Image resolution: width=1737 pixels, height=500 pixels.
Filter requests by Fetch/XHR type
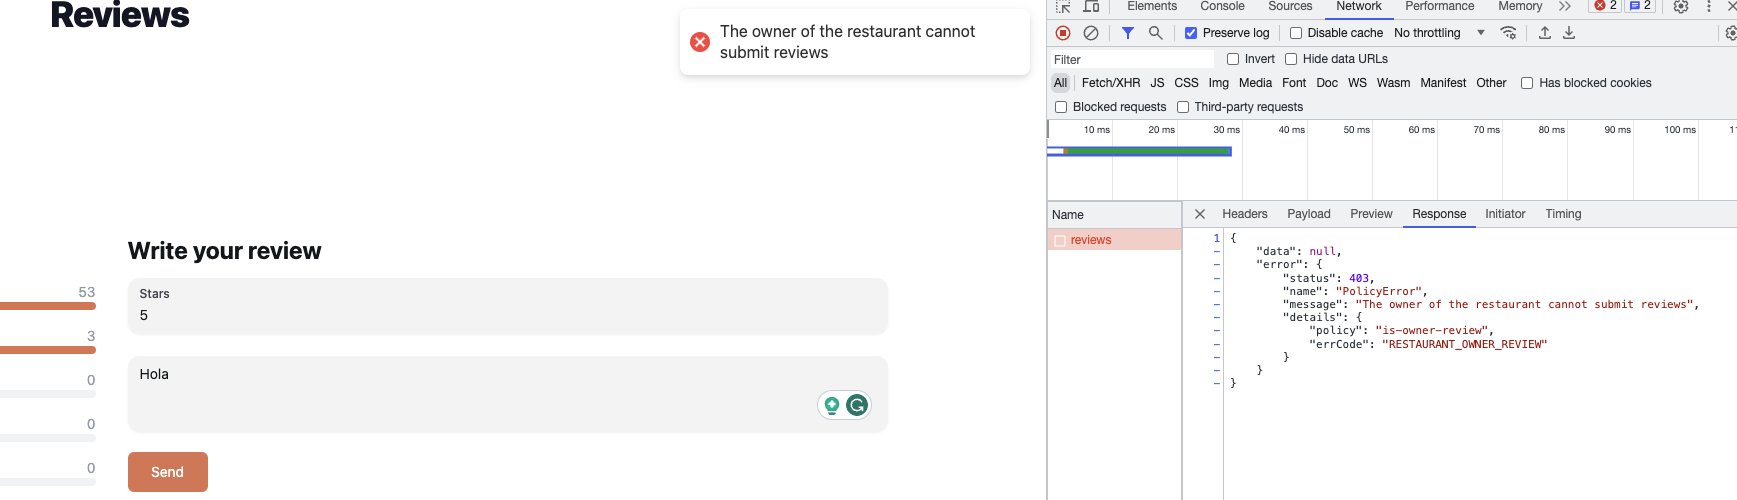pyautogui.click(x=1110, y=83)
